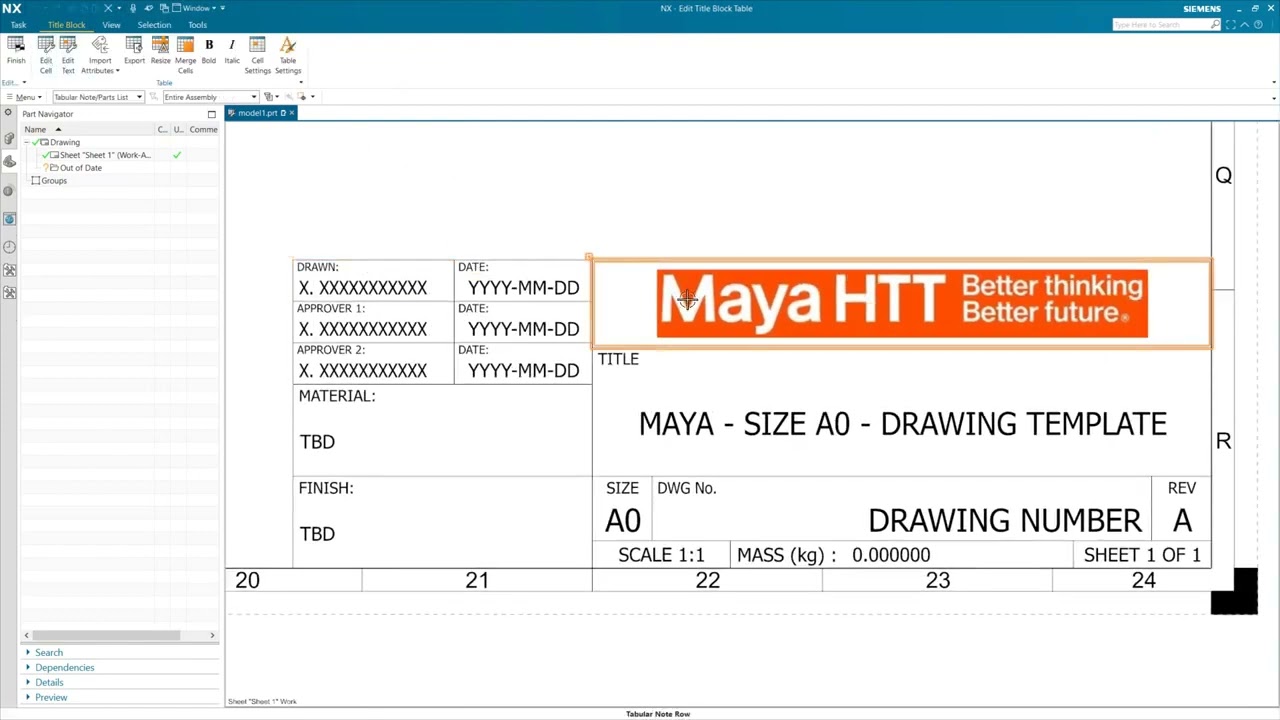Open the Tools ribbon tab
This screenshot has width=1280, height=720.
pos(198,25)
